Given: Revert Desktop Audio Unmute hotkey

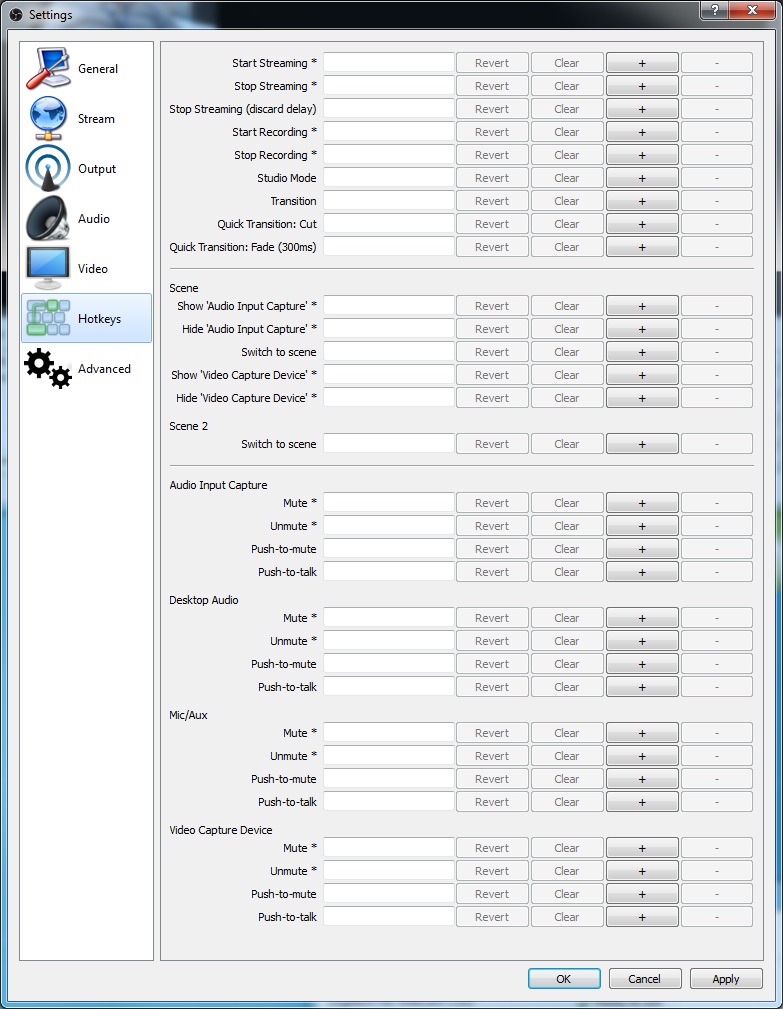Looking at the screenshot, I should click(492, 641).
